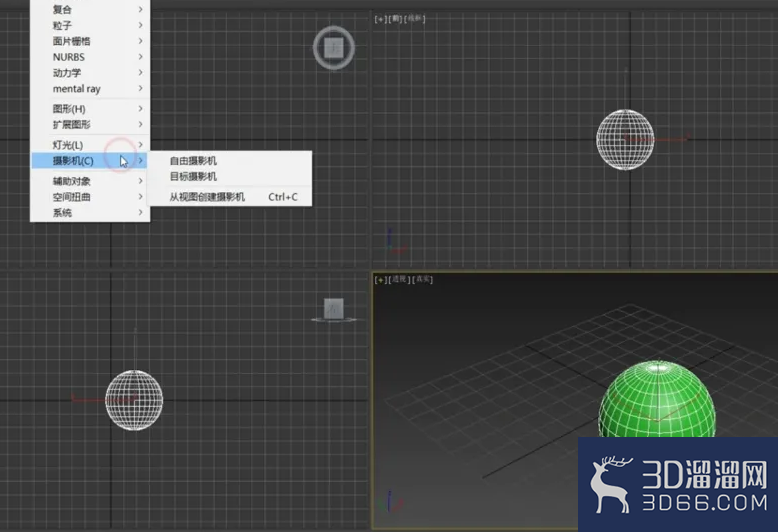Open the 粒子 submenu

click(x=90, y=25)
